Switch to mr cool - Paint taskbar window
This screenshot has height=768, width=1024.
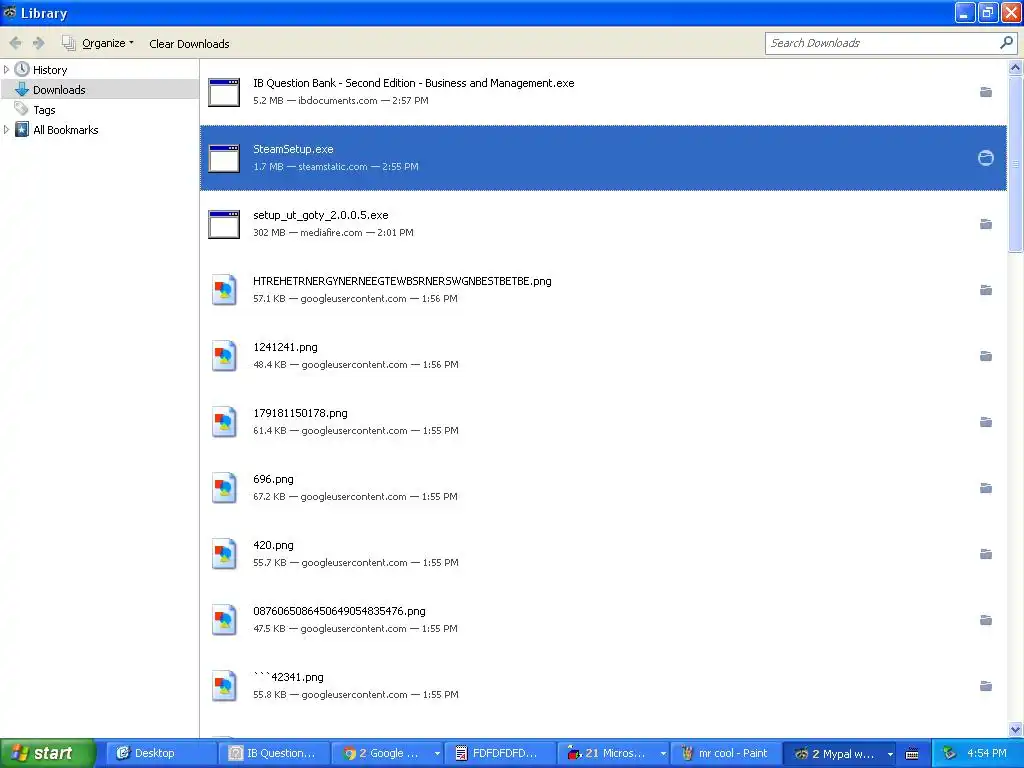[x=726, y=753]
